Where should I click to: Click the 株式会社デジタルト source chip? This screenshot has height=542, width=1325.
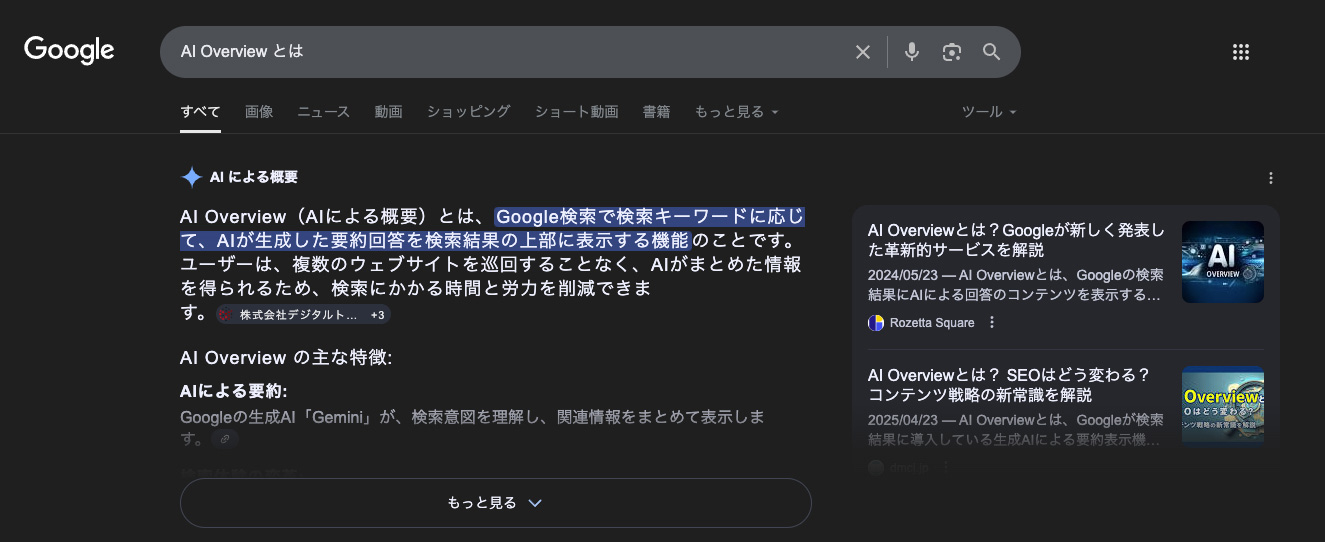tap(288, 315)
